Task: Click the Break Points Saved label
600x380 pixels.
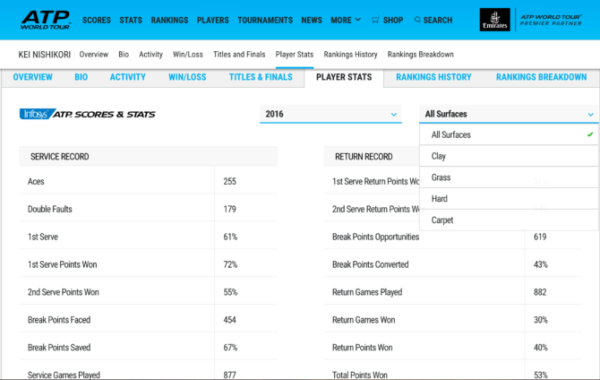Action: pyautogui.click(x=59, y=347)
